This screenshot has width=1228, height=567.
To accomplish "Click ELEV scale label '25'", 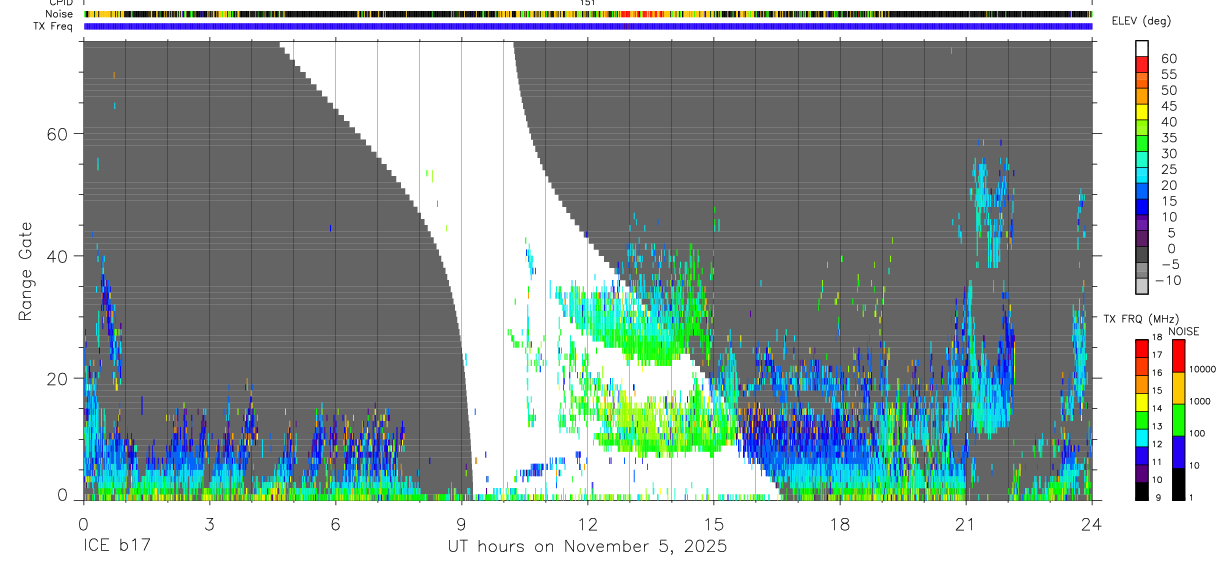I will point(1168,170).
